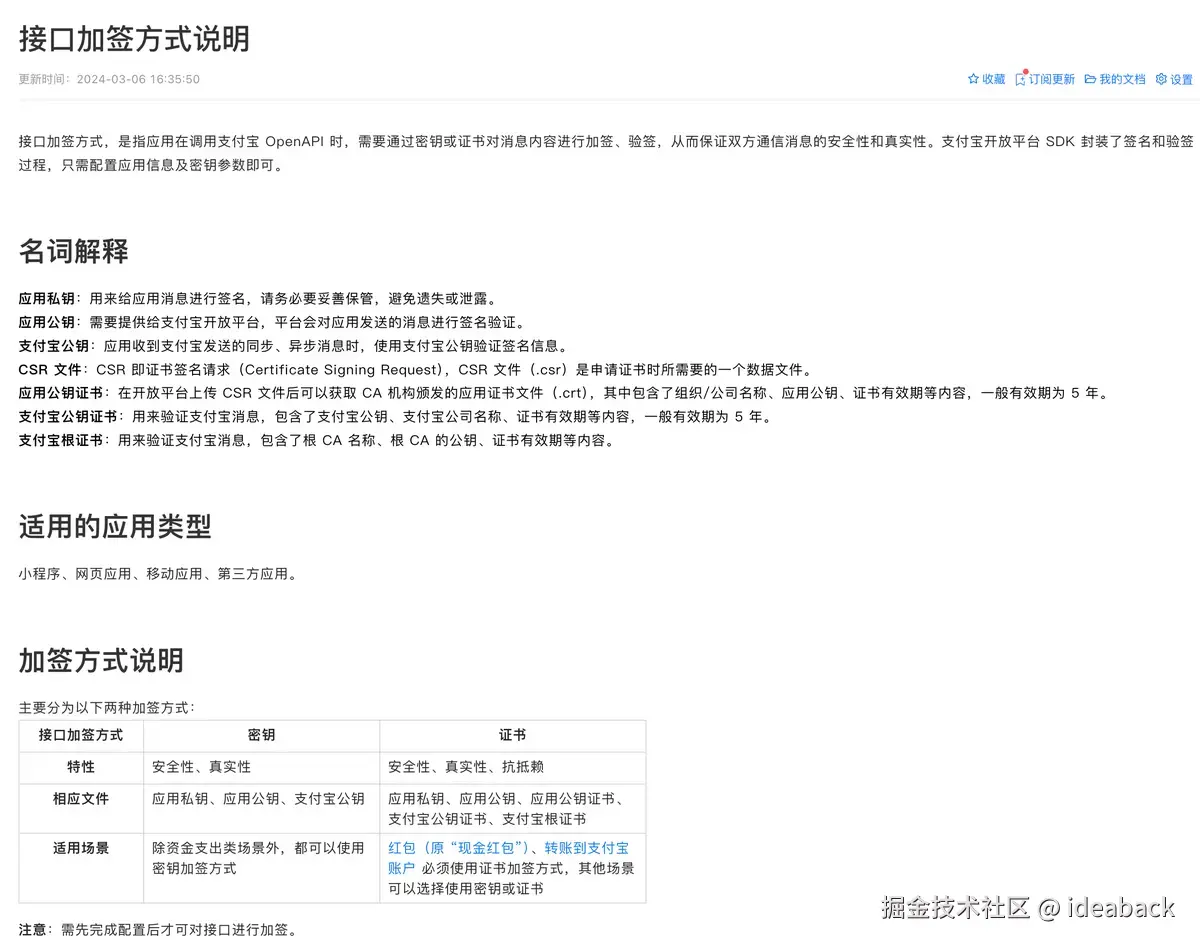This screenshot has width=1200, height=947.
Task: Click the 加签方式说明 heading
Action: pos(101,660)
